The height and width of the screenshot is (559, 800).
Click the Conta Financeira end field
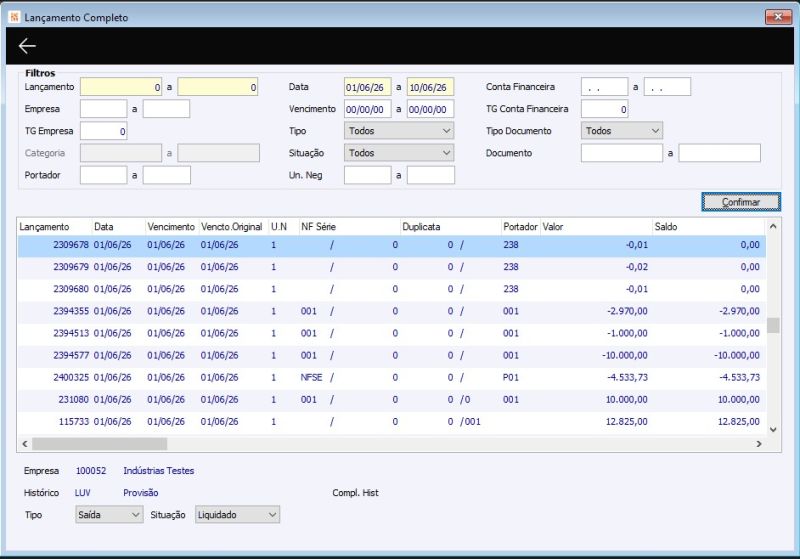click(667, 87)
